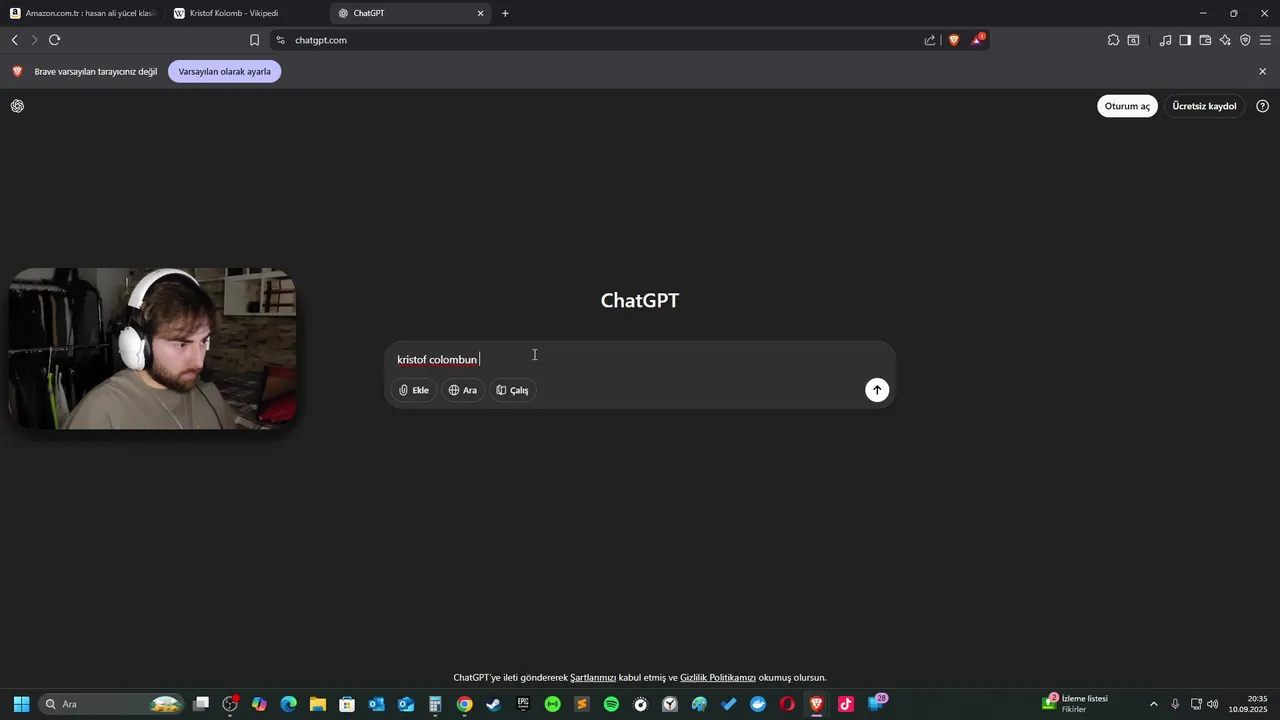Open Microsoft Store from the taskbar
Image resolution: width=1280 pixels, height=720 pixels.
[347, 704]
